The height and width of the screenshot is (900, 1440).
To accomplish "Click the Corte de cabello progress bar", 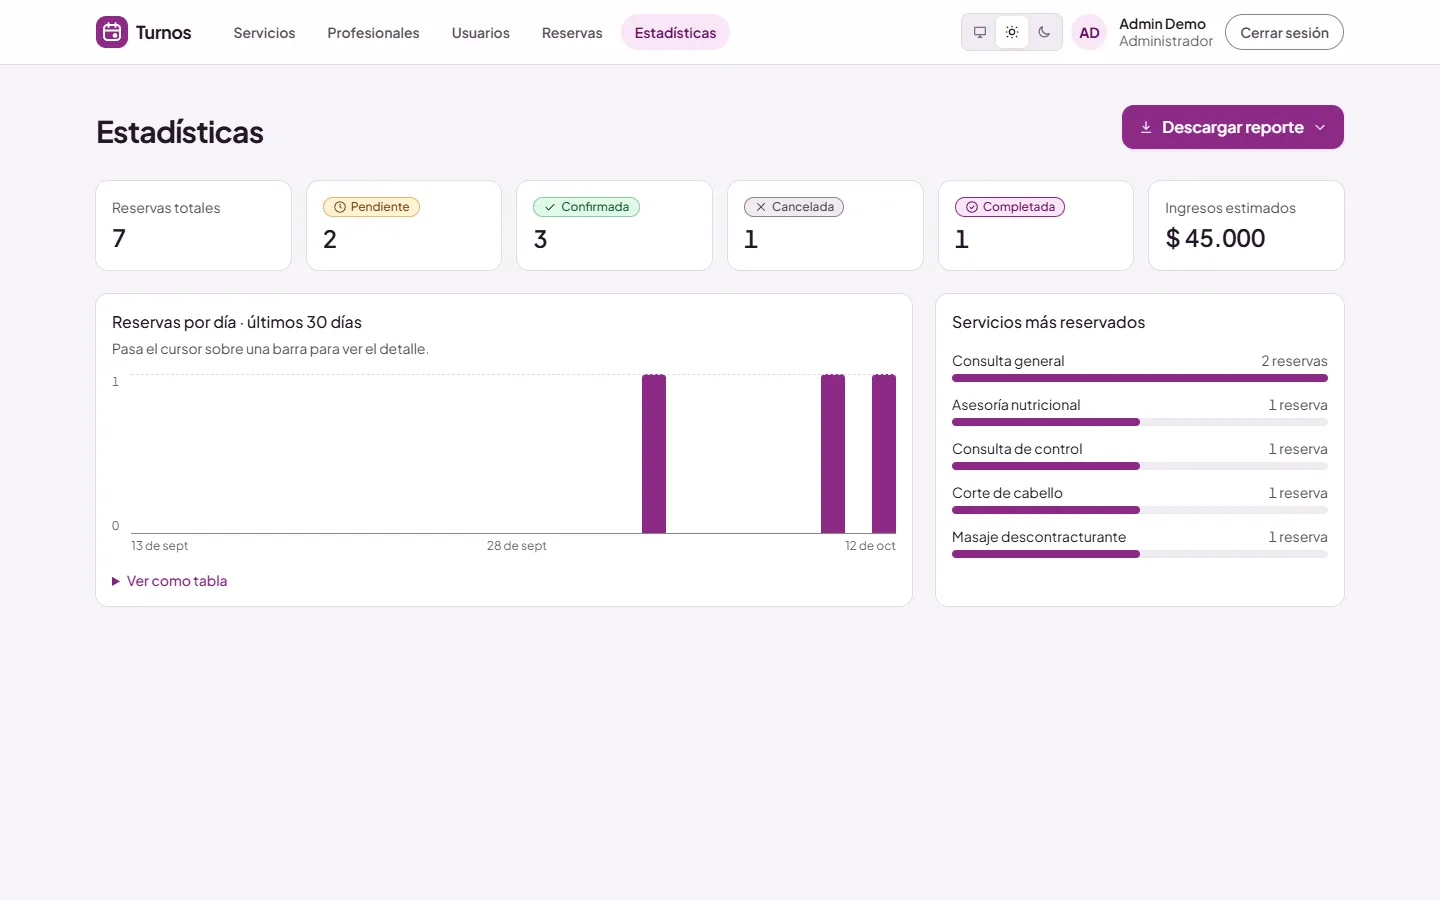I will [1140, 510].
